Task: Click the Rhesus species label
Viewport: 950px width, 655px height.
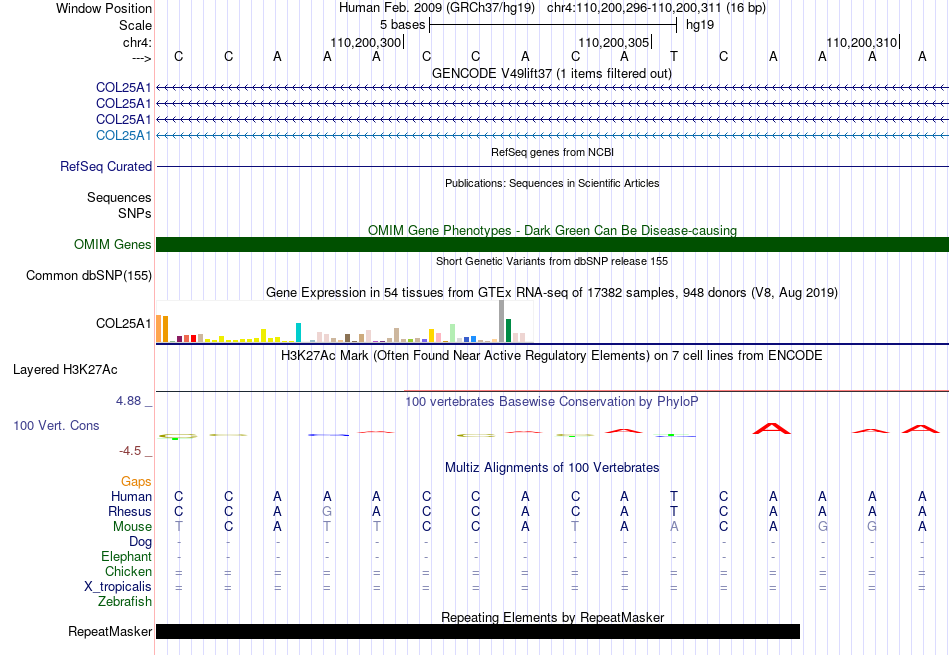Action: point(130,511)
